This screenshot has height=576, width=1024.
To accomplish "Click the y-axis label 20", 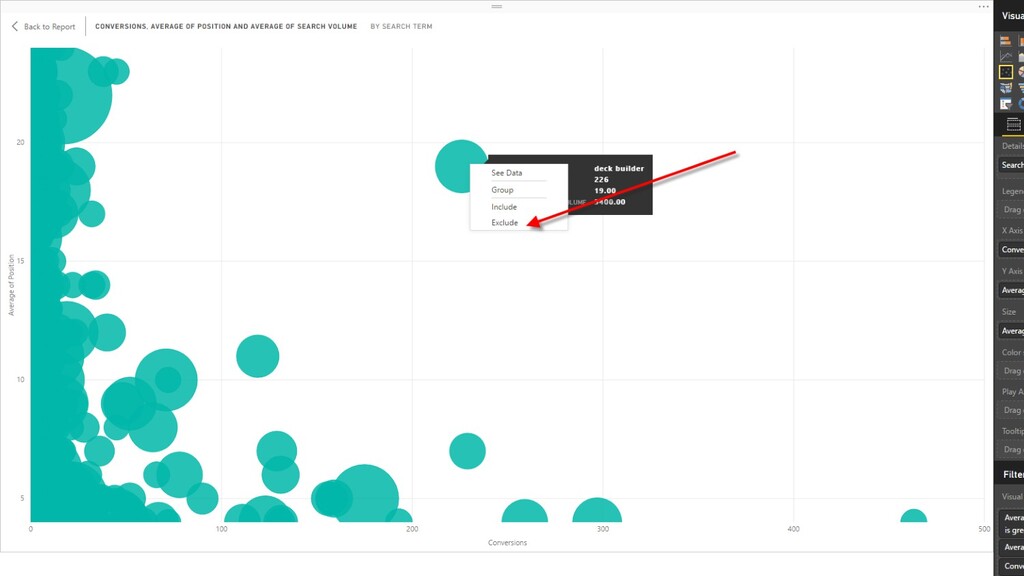I will [x=20, y=142].
